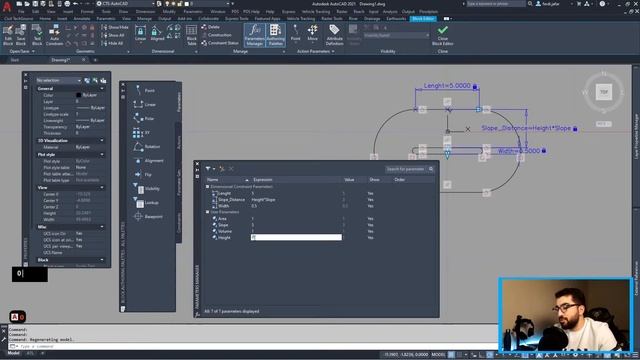Click command line input field
This screenshot has width=640, height=360.
tap(253, 347)
